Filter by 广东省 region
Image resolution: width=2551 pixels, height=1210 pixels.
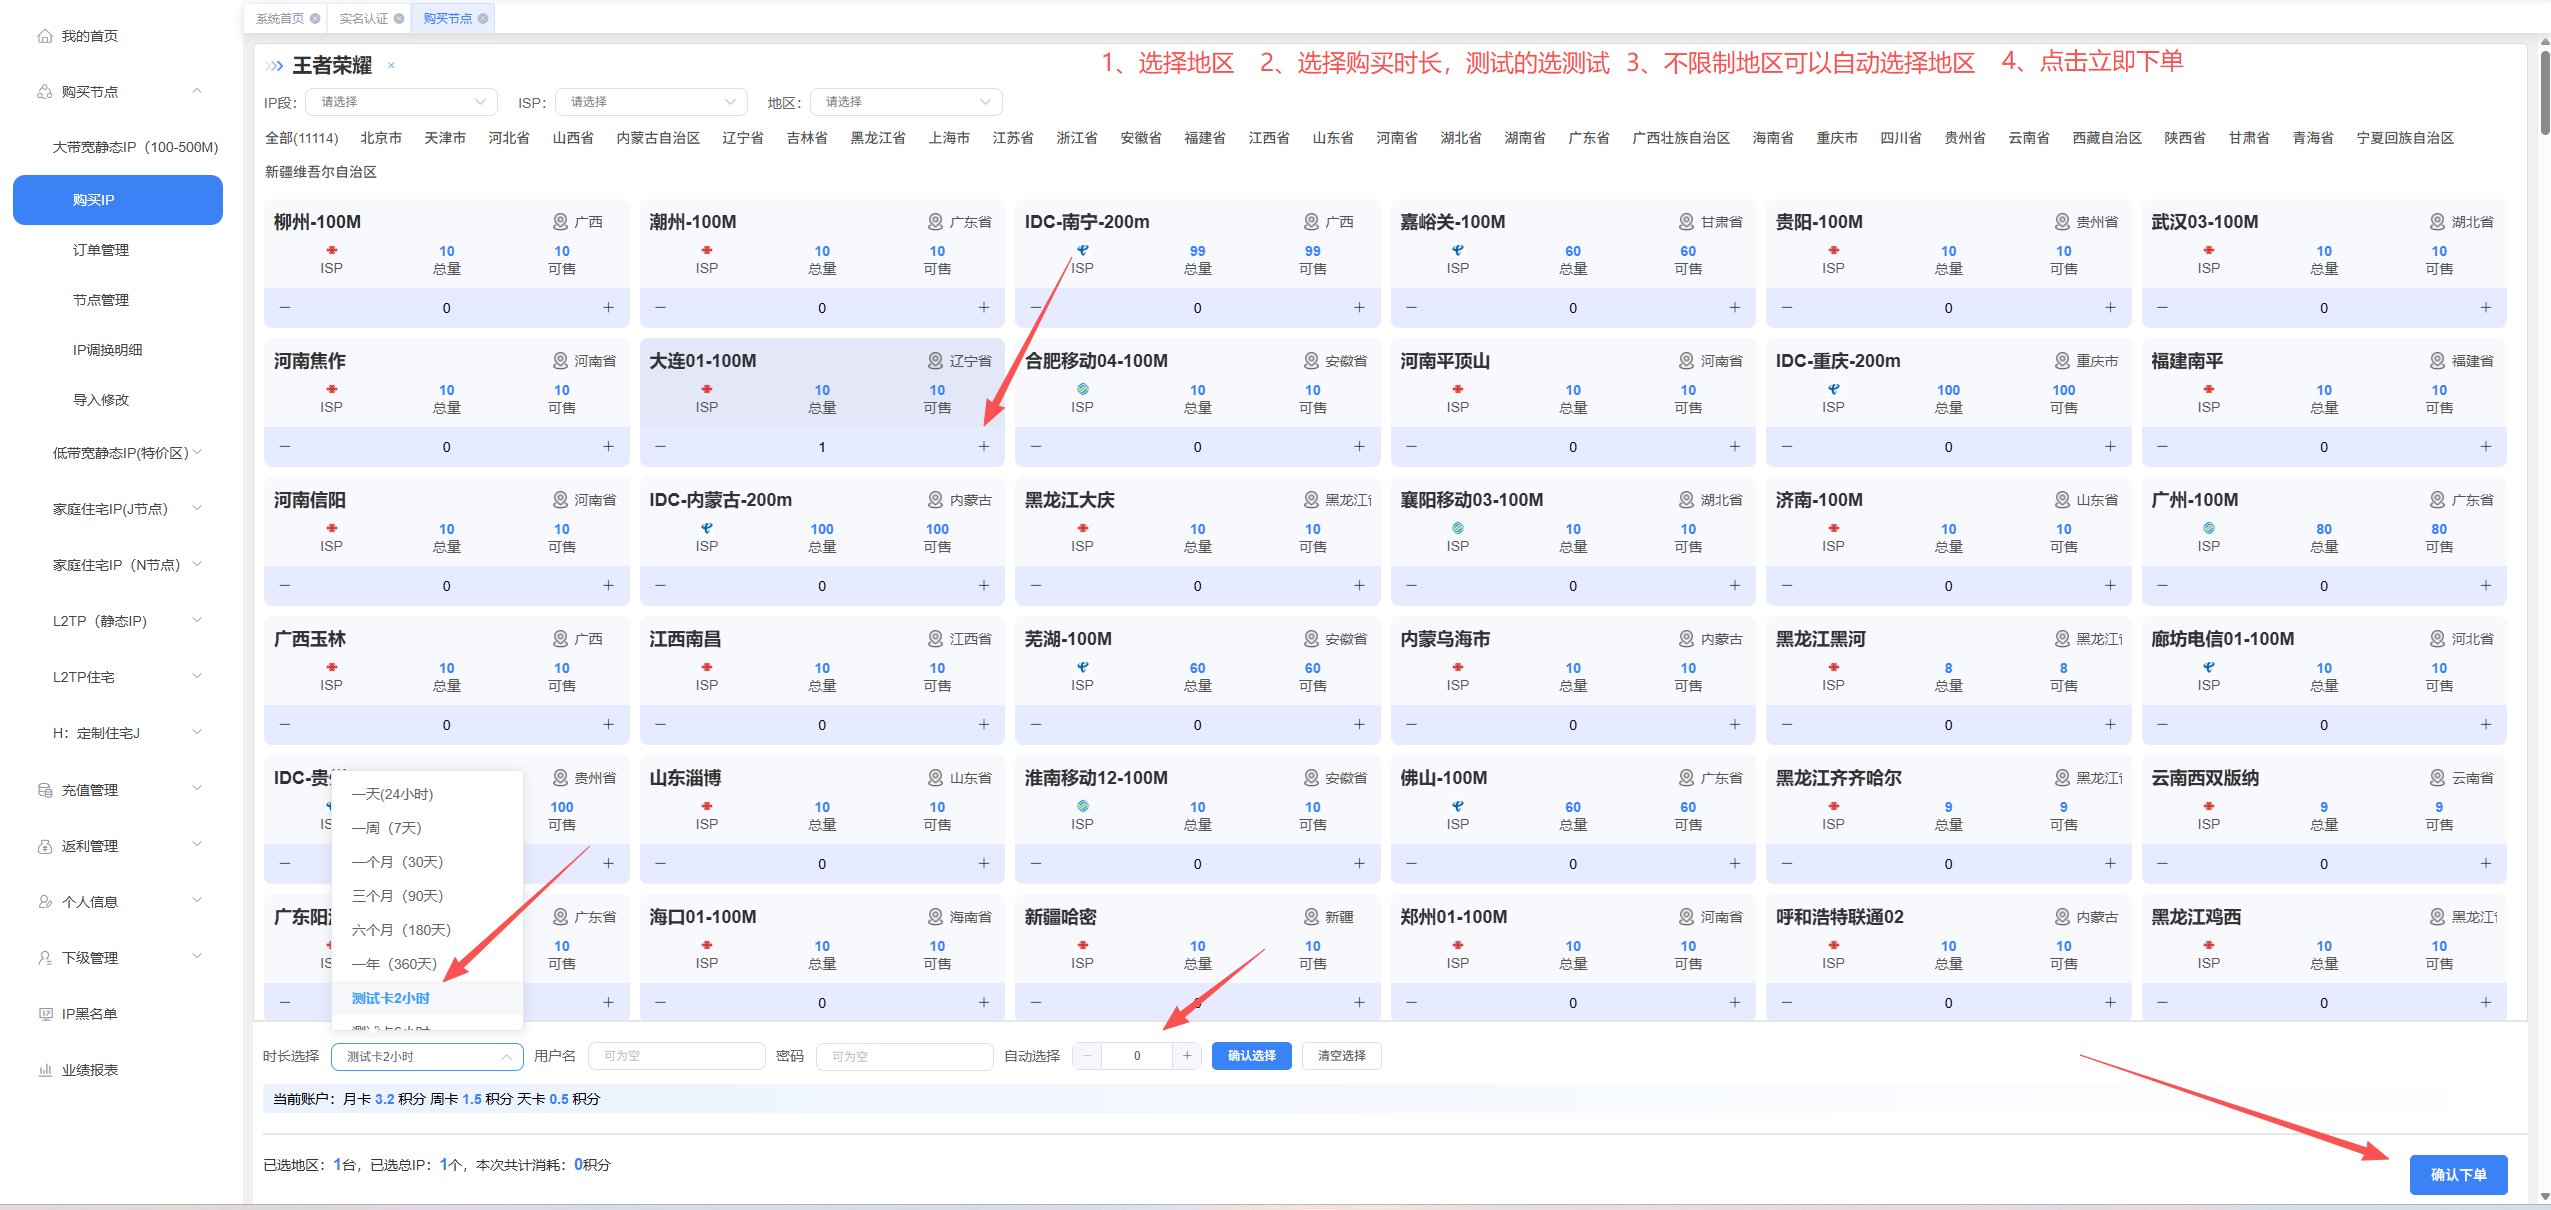coord(1589,138)
